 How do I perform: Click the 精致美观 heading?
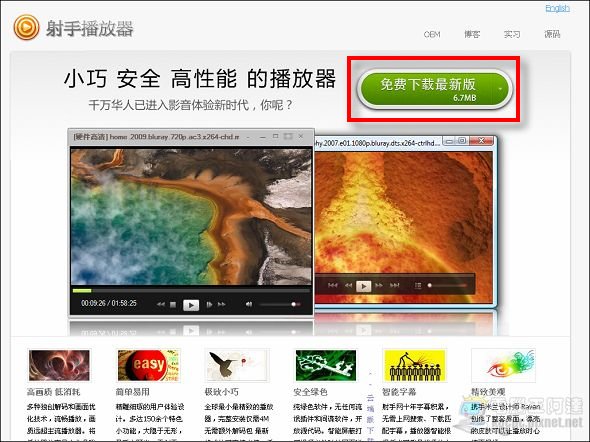pos(488,392)
